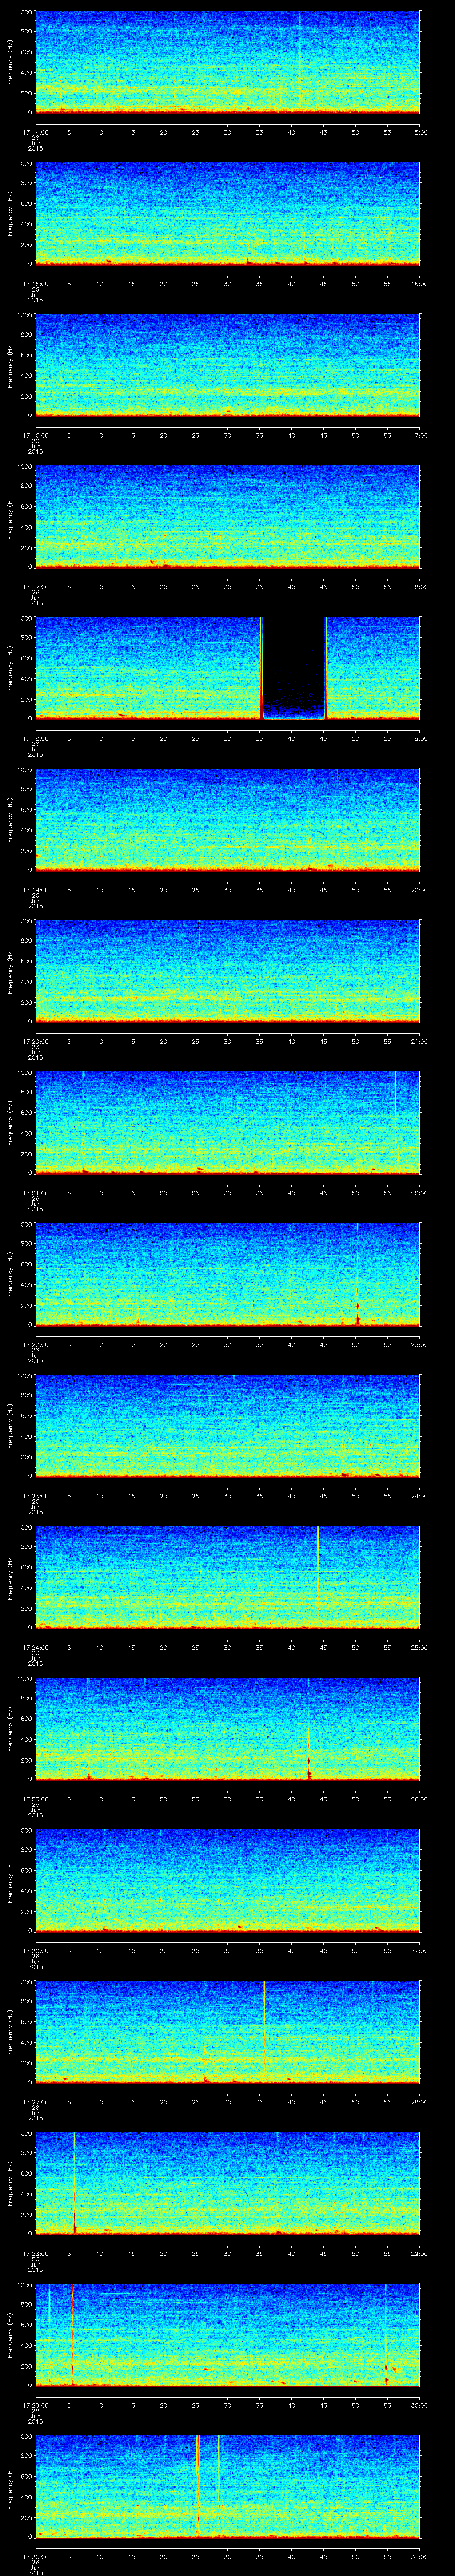Click the 17:19:00 start time label

(35, 890)
